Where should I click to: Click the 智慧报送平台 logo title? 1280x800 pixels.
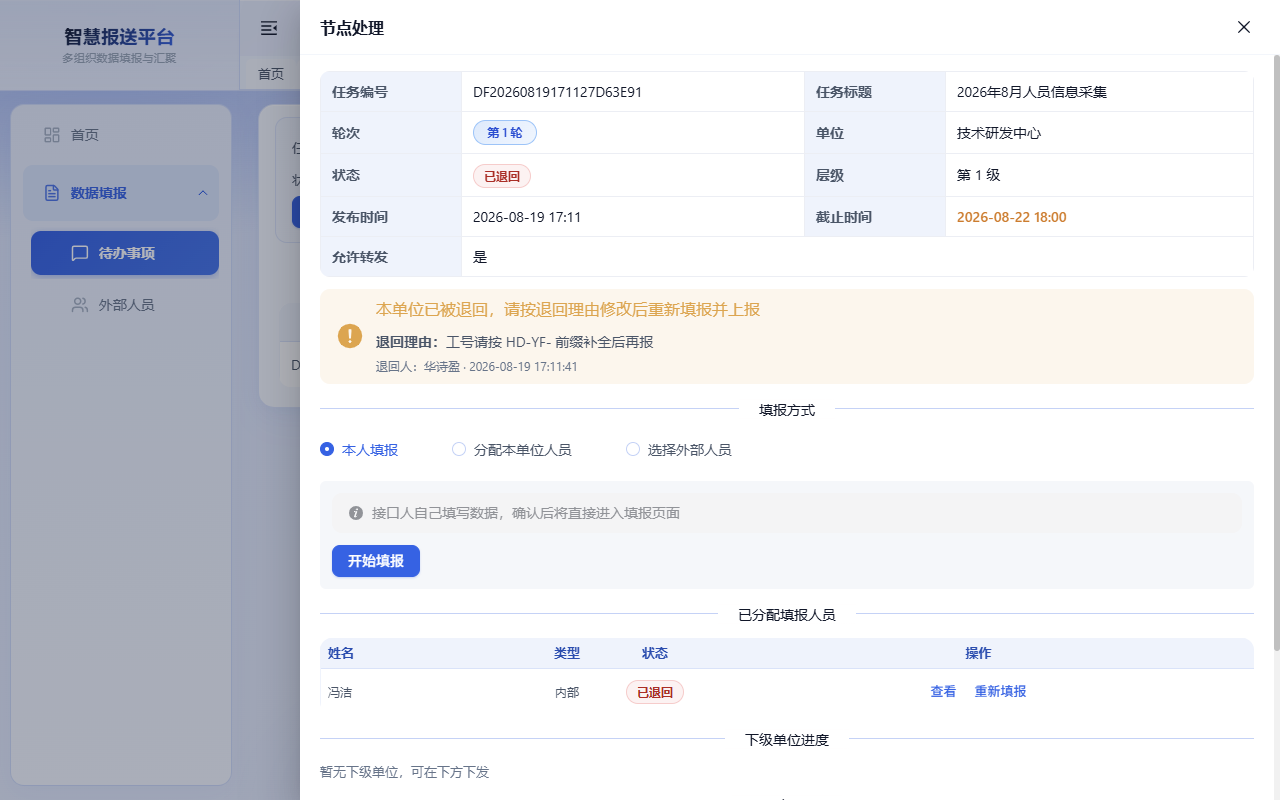tap(120, 37)
